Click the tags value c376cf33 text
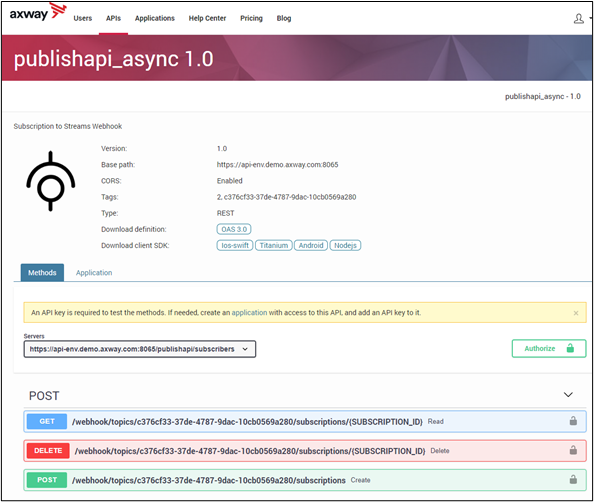This screenshot has height=502, width=594. click(286, 197)
